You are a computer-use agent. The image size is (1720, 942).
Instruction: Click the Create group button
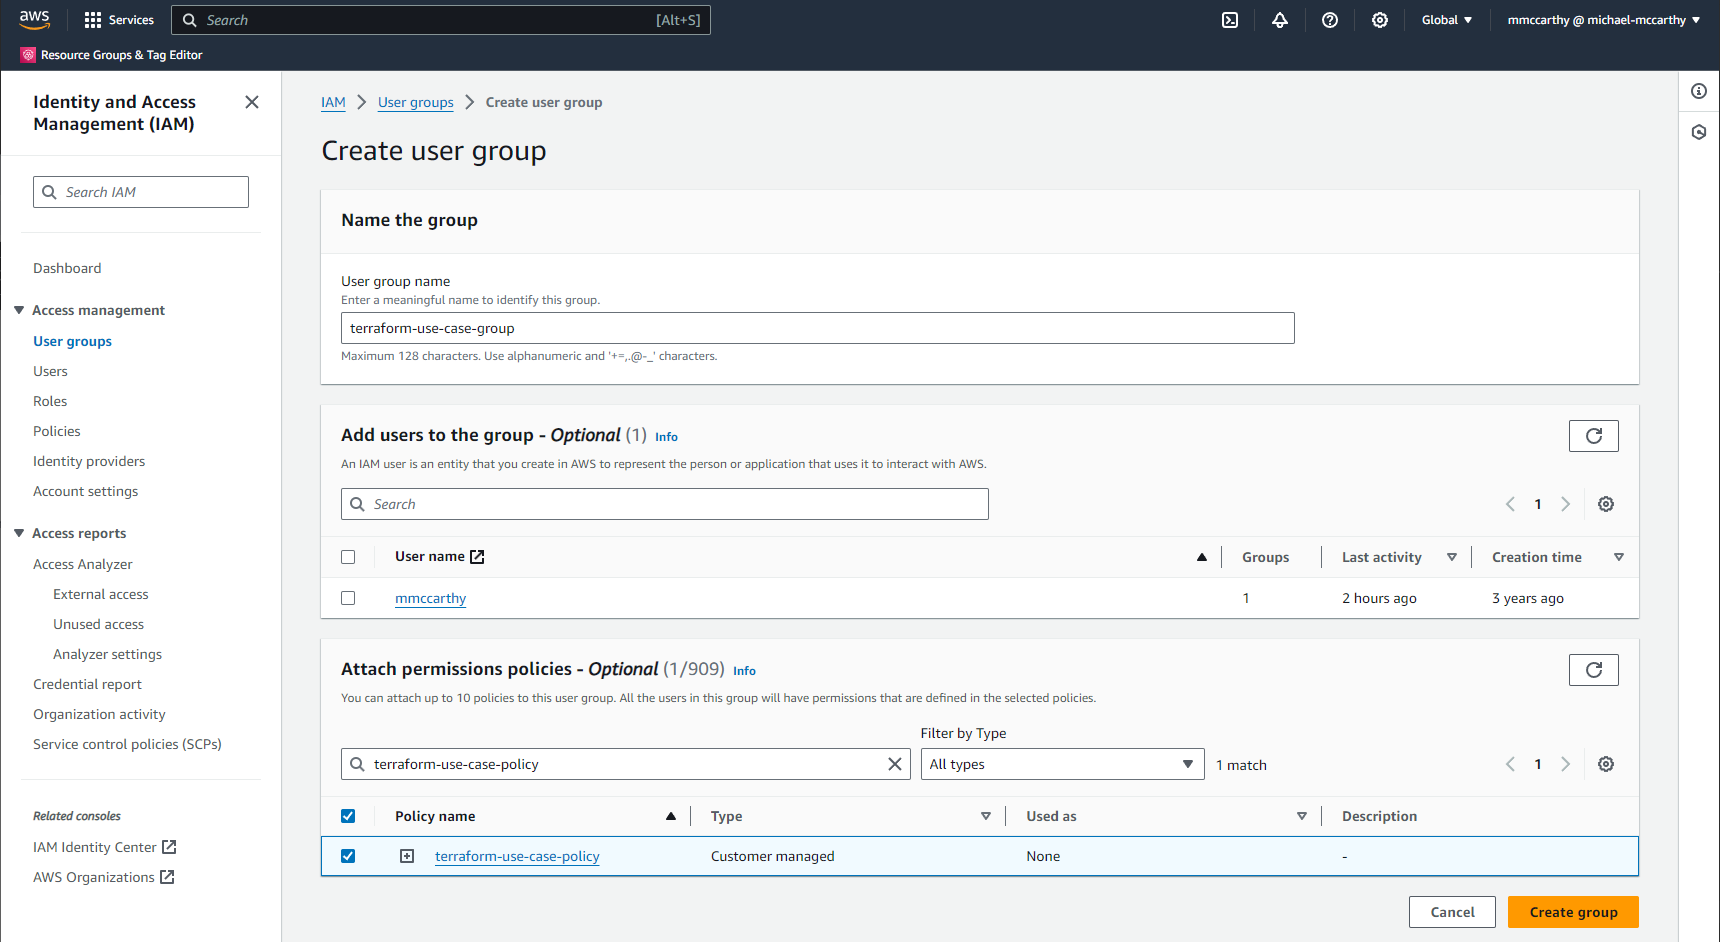[1573, 912]
